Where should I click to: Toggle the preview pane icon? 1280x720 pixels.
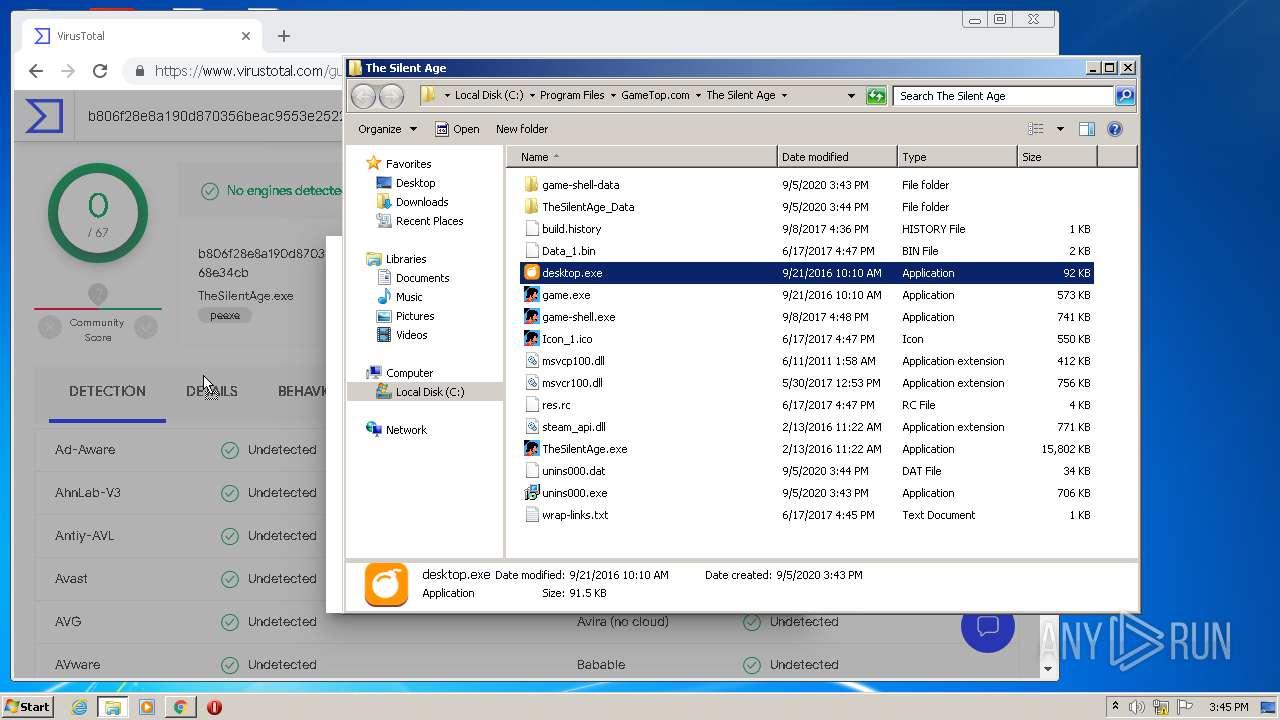(x=1087, y=129)
